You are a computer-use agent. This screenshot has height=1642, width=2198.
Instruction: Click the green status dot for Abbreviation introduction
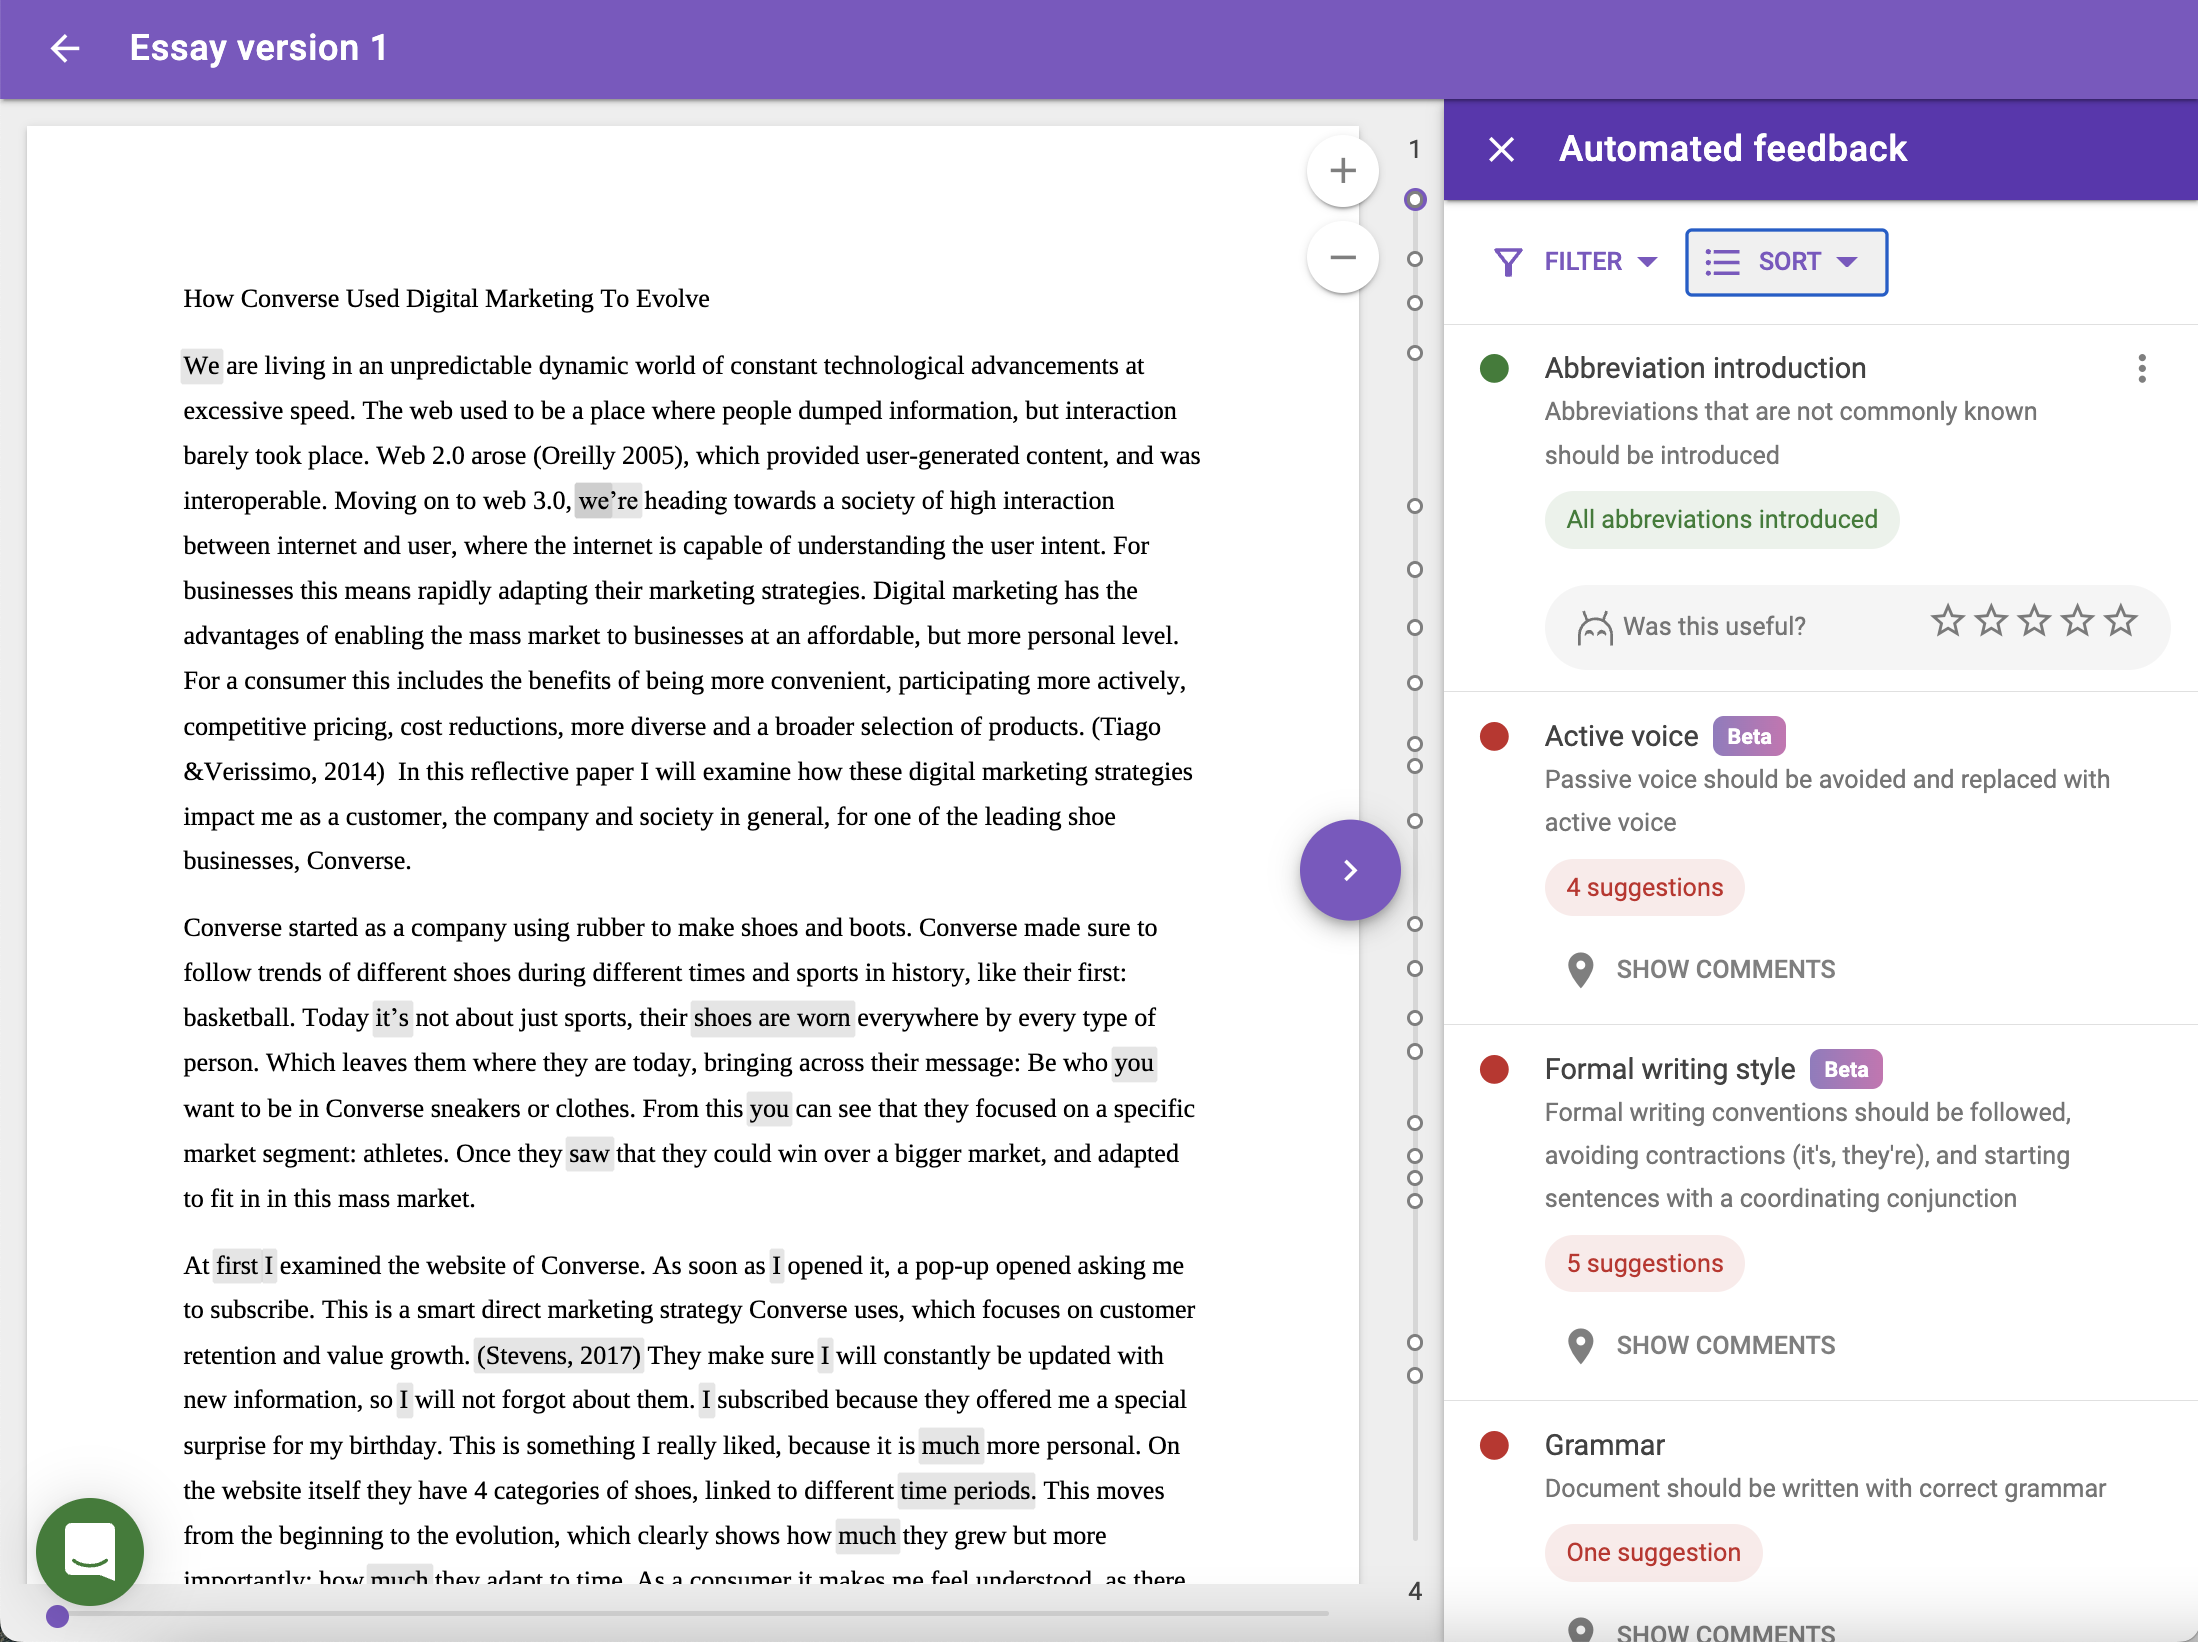1494,368
